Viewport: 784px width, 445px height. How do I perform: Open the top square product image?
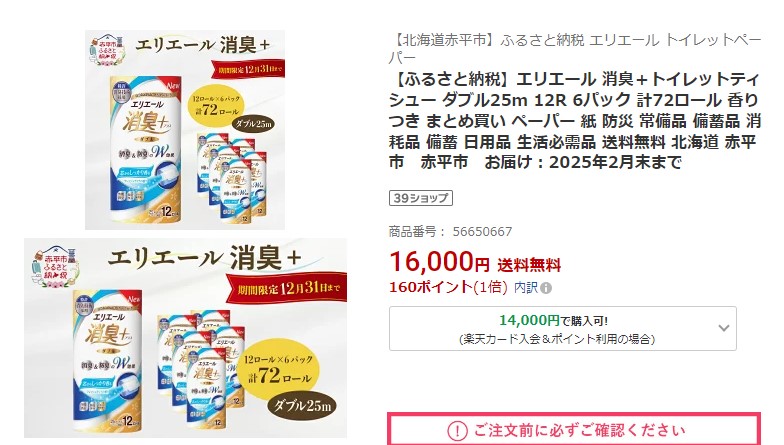(185, 130)
